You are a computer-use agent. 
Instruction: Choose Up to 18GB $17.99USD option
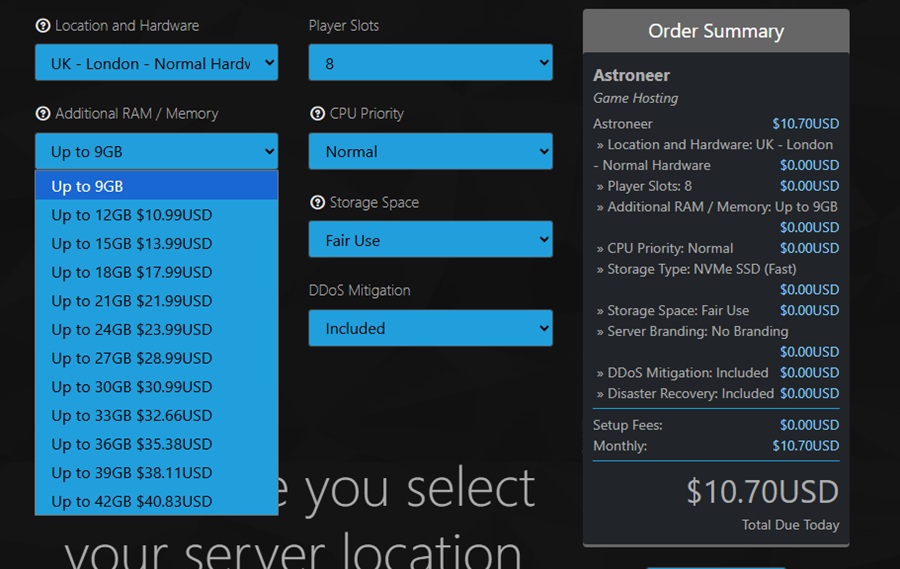point(156,272)
